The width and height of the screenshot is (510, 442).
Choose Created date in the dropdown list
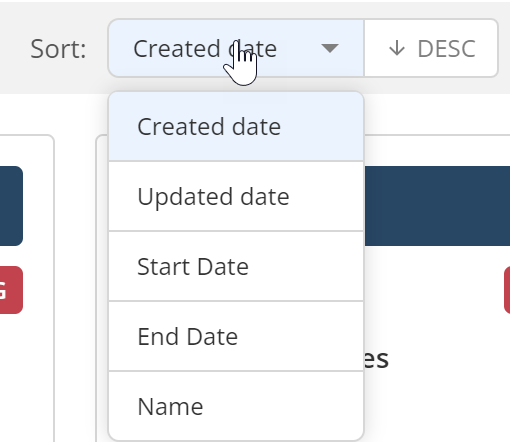[x=236, y=127]
